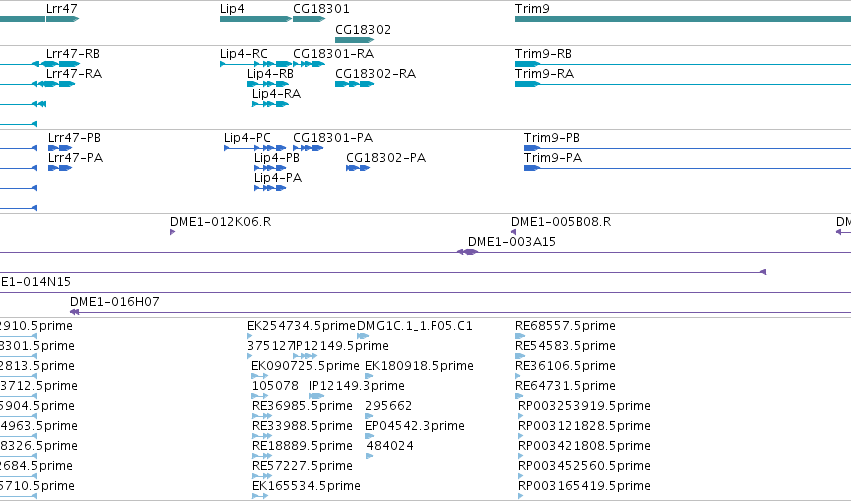This screenshot has width=851, height=501.
Task: Click the RP003165419.5prime EST label
Action: [x=585, y=487]
